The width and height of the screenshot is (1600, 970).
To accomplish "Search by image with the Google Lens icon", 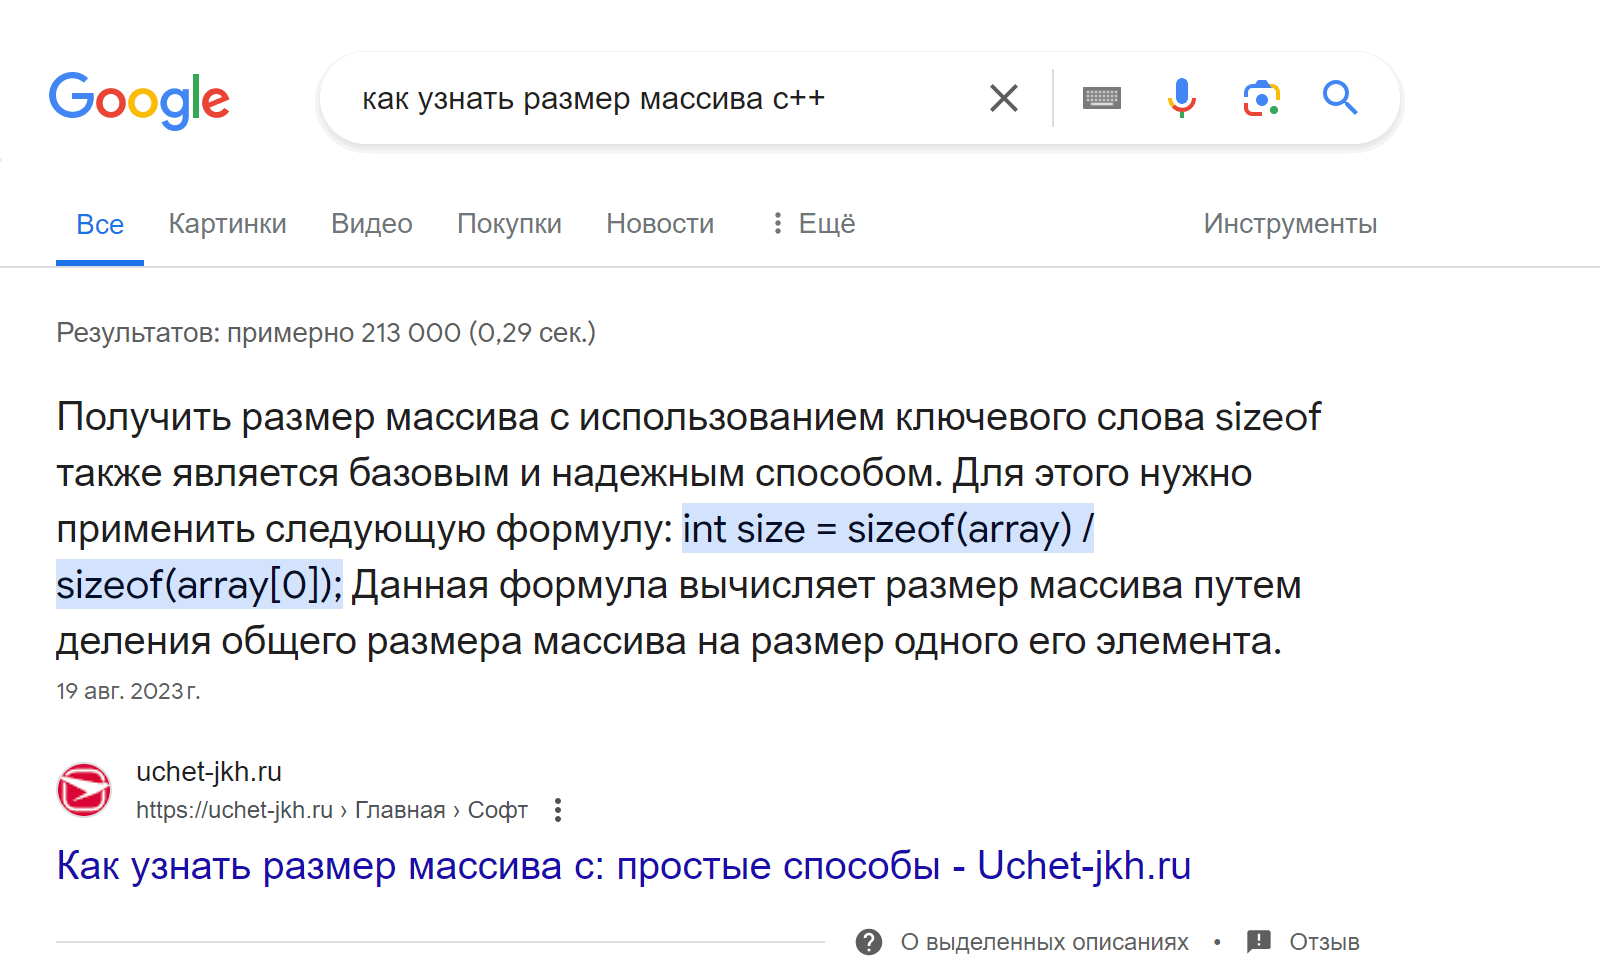I will (x=1261, y=97).
